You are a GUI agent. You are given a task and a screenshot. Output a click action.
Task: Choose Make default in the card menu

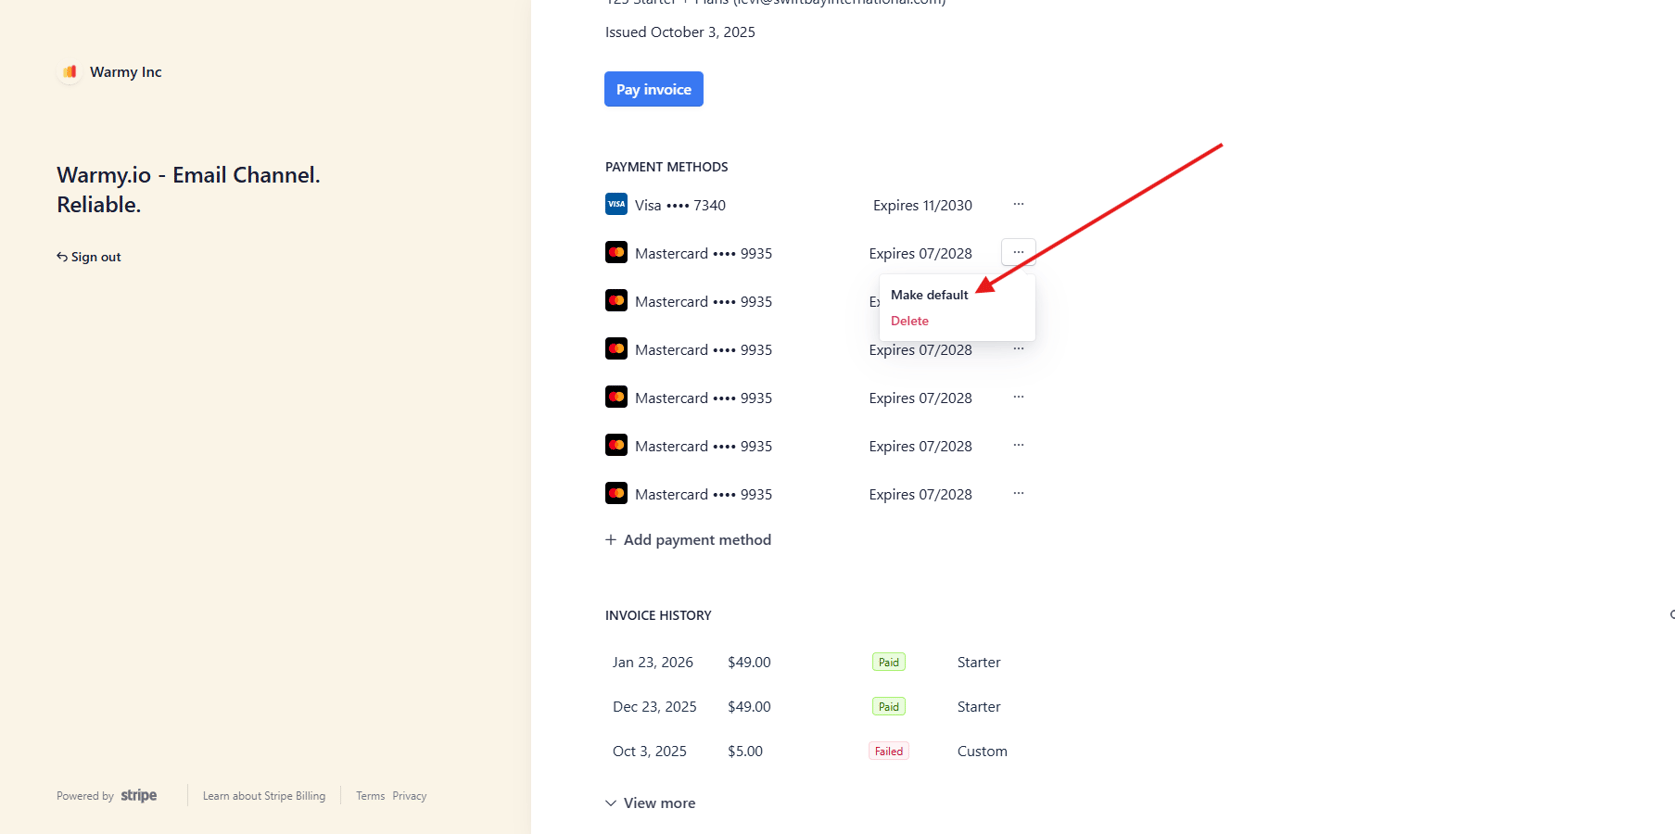pos(929,295)
